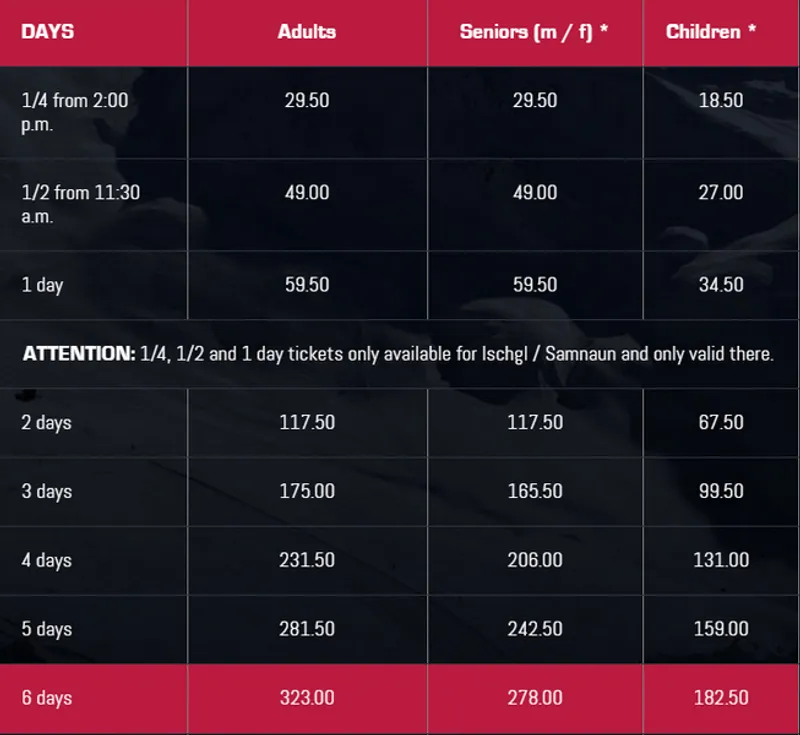Select the Seniors (m / f) column header
800x735 pixels.
coord(534,32)
